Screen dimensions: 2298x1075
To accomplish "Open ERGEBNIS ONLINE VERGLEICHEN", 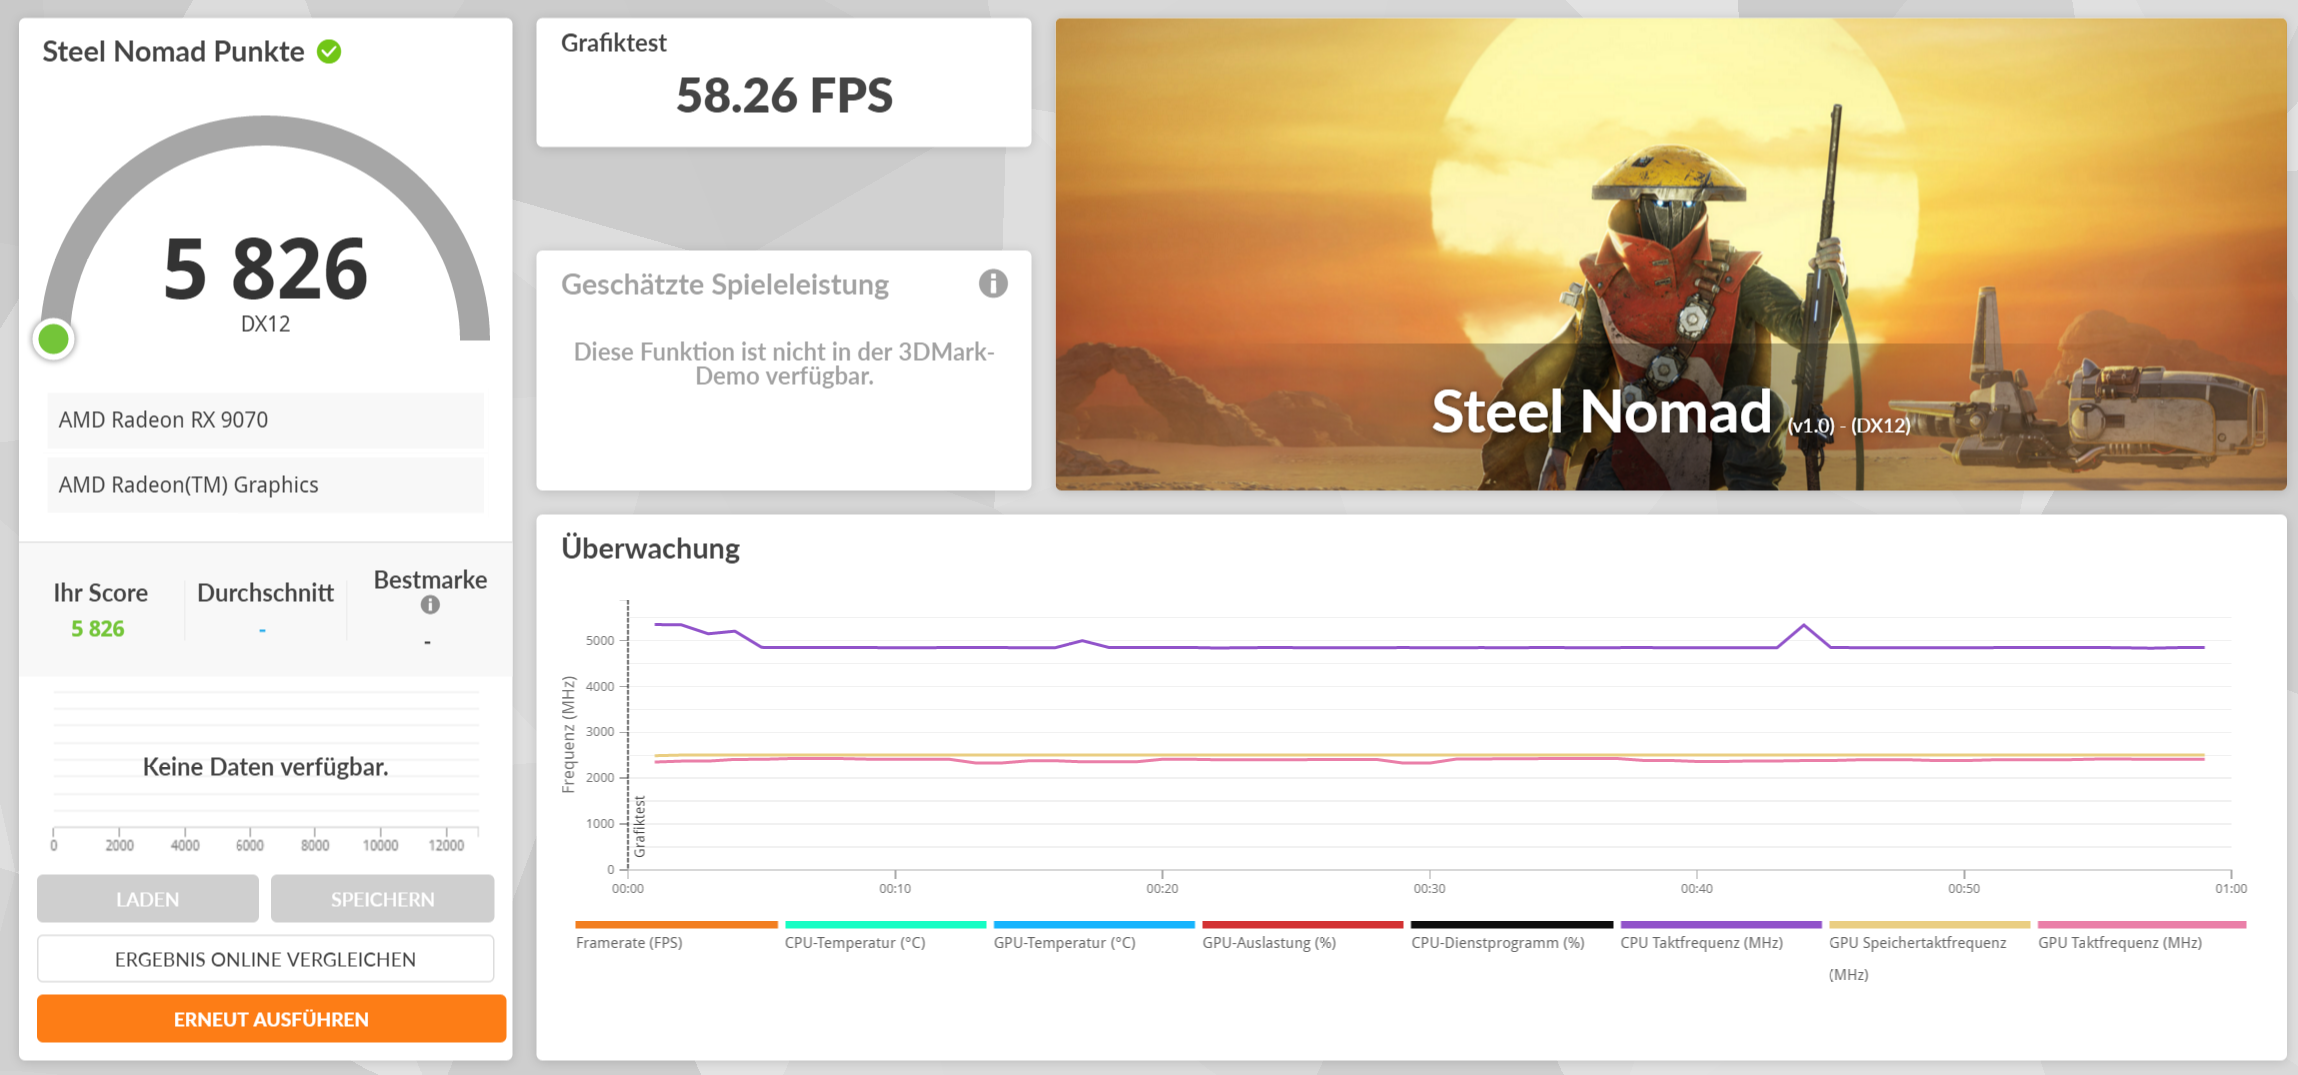I will [x=265, y=958].
